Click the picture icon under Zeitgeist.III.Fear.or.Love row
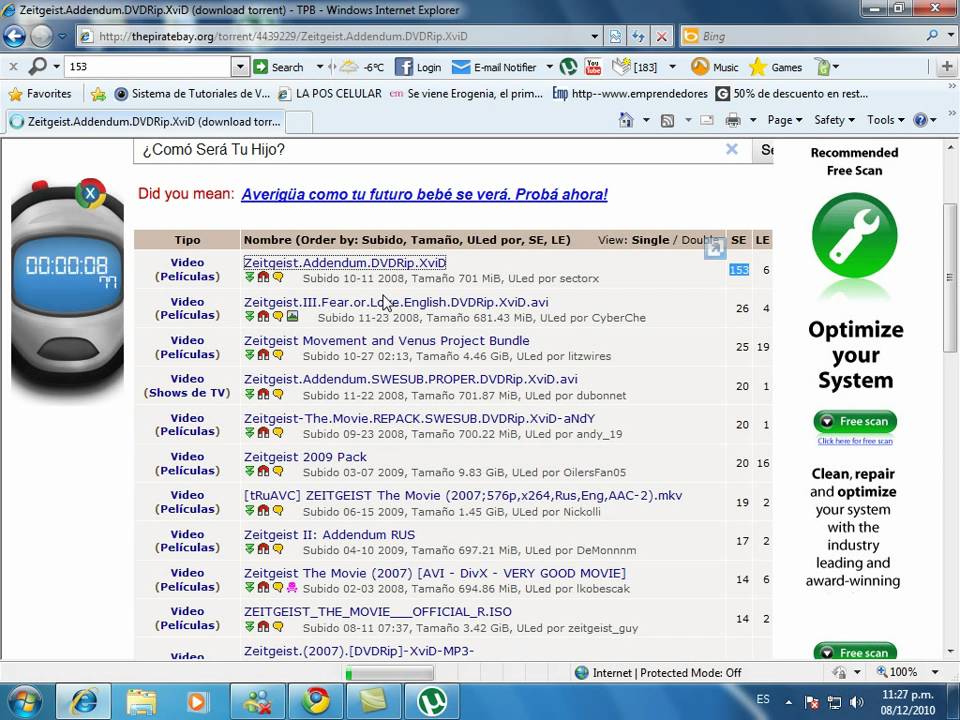This screenshot has height=720, width=960. [x=293, y=317]
